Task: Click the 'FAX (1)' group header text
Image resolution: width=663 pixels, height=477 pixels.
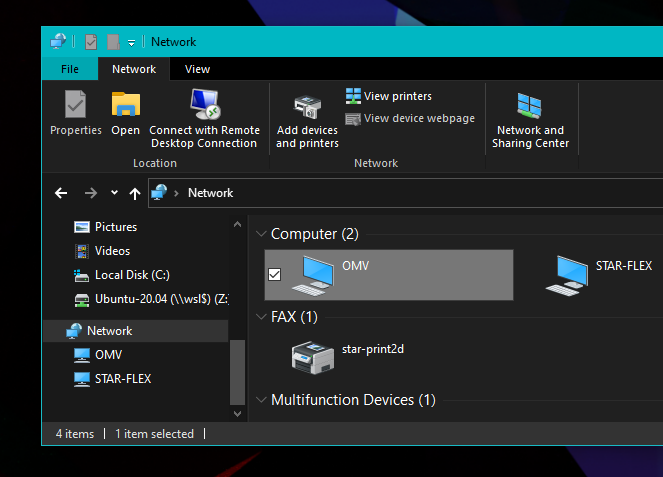Action: tap(294, 317)
